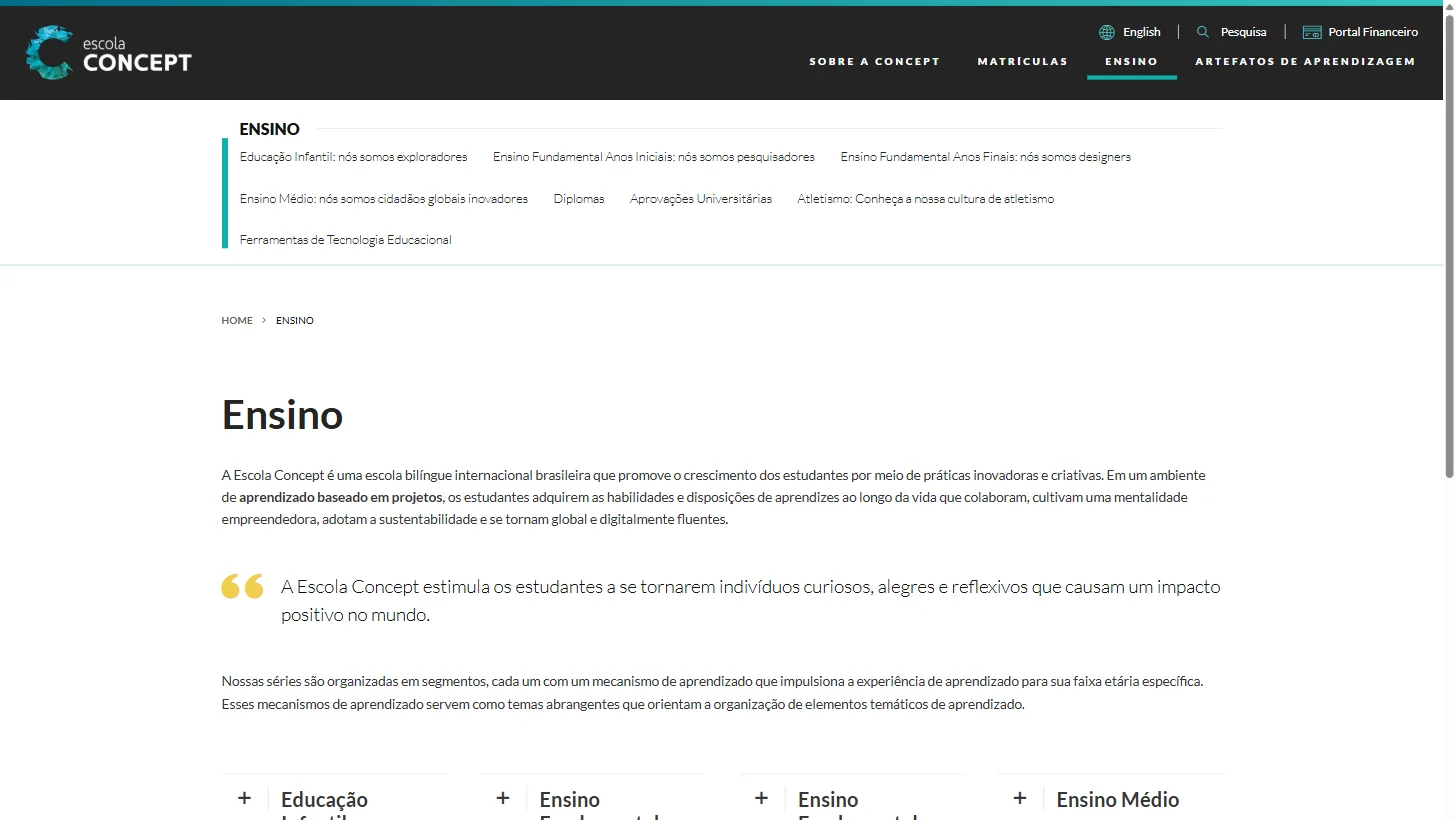Open the Sobre a Concept menu
The image size is (1456, 820).
tap(875, 62)
